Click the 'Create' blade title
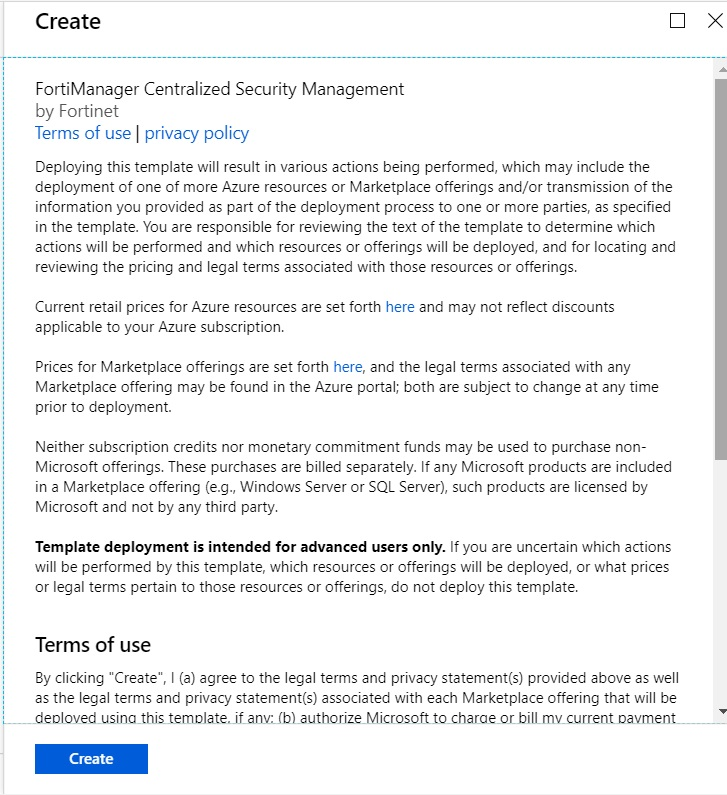727x795 pixels. (68, 21)
